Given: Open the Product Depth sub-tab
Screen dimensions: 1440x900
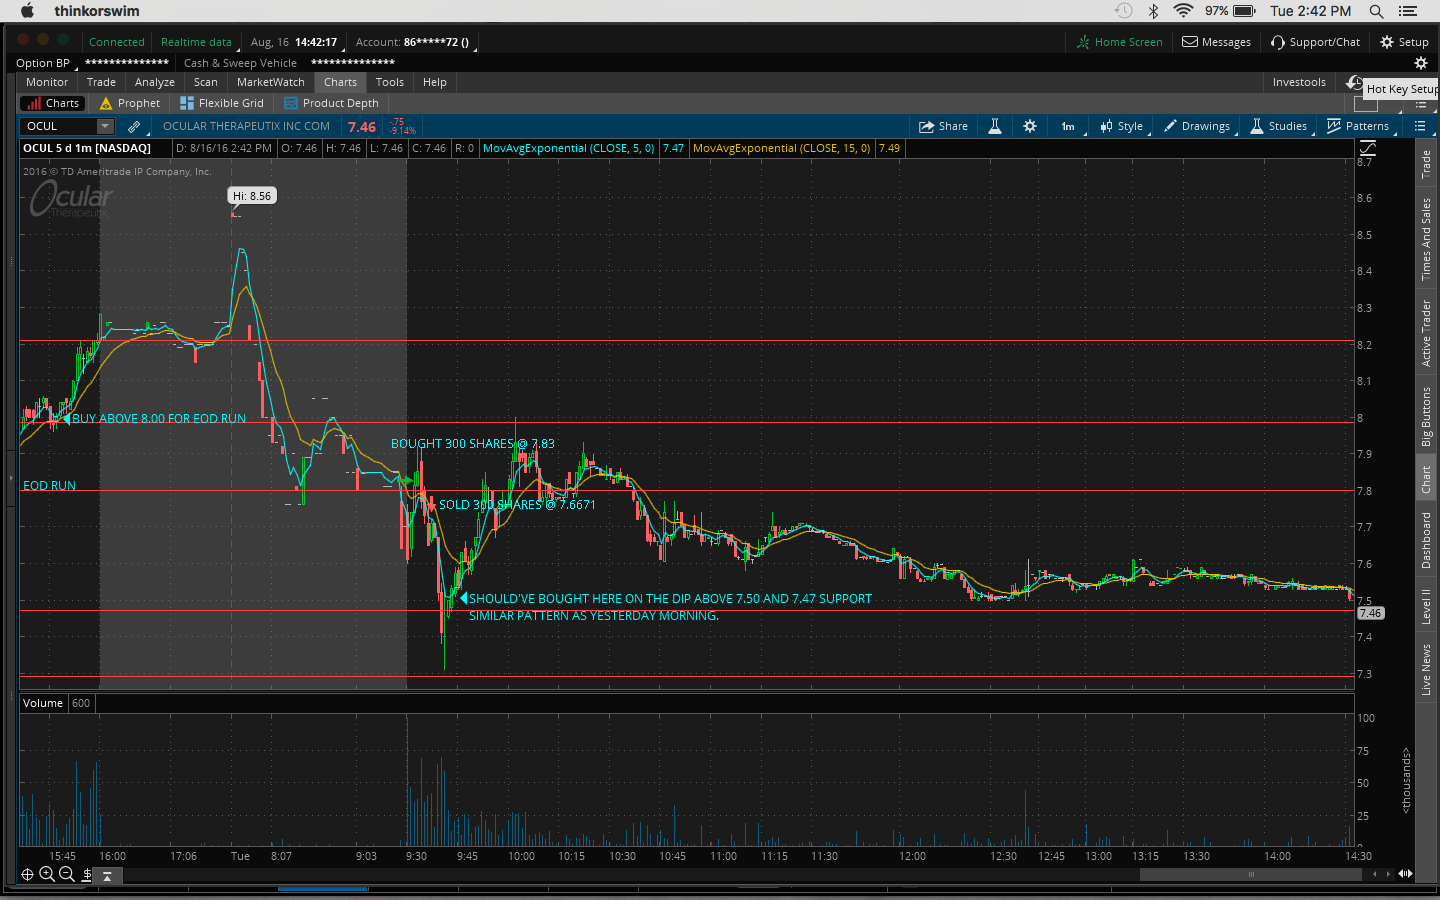Looking at the screenshot, I should click(331, 103).
